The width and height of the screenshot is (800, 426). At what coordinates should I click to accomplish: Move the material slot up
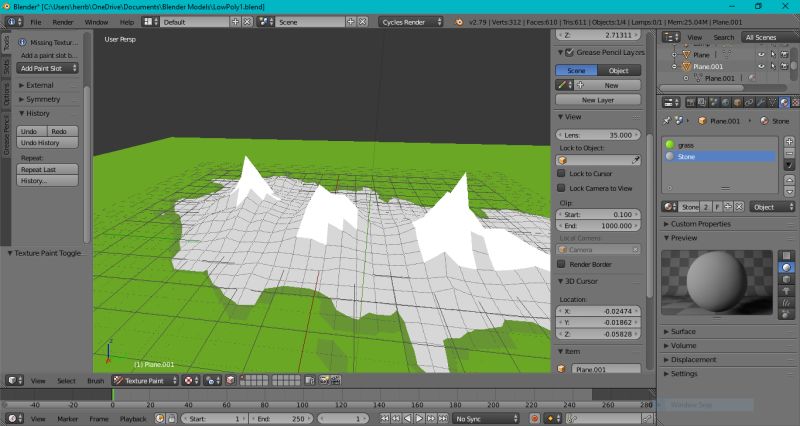(789, 180)
